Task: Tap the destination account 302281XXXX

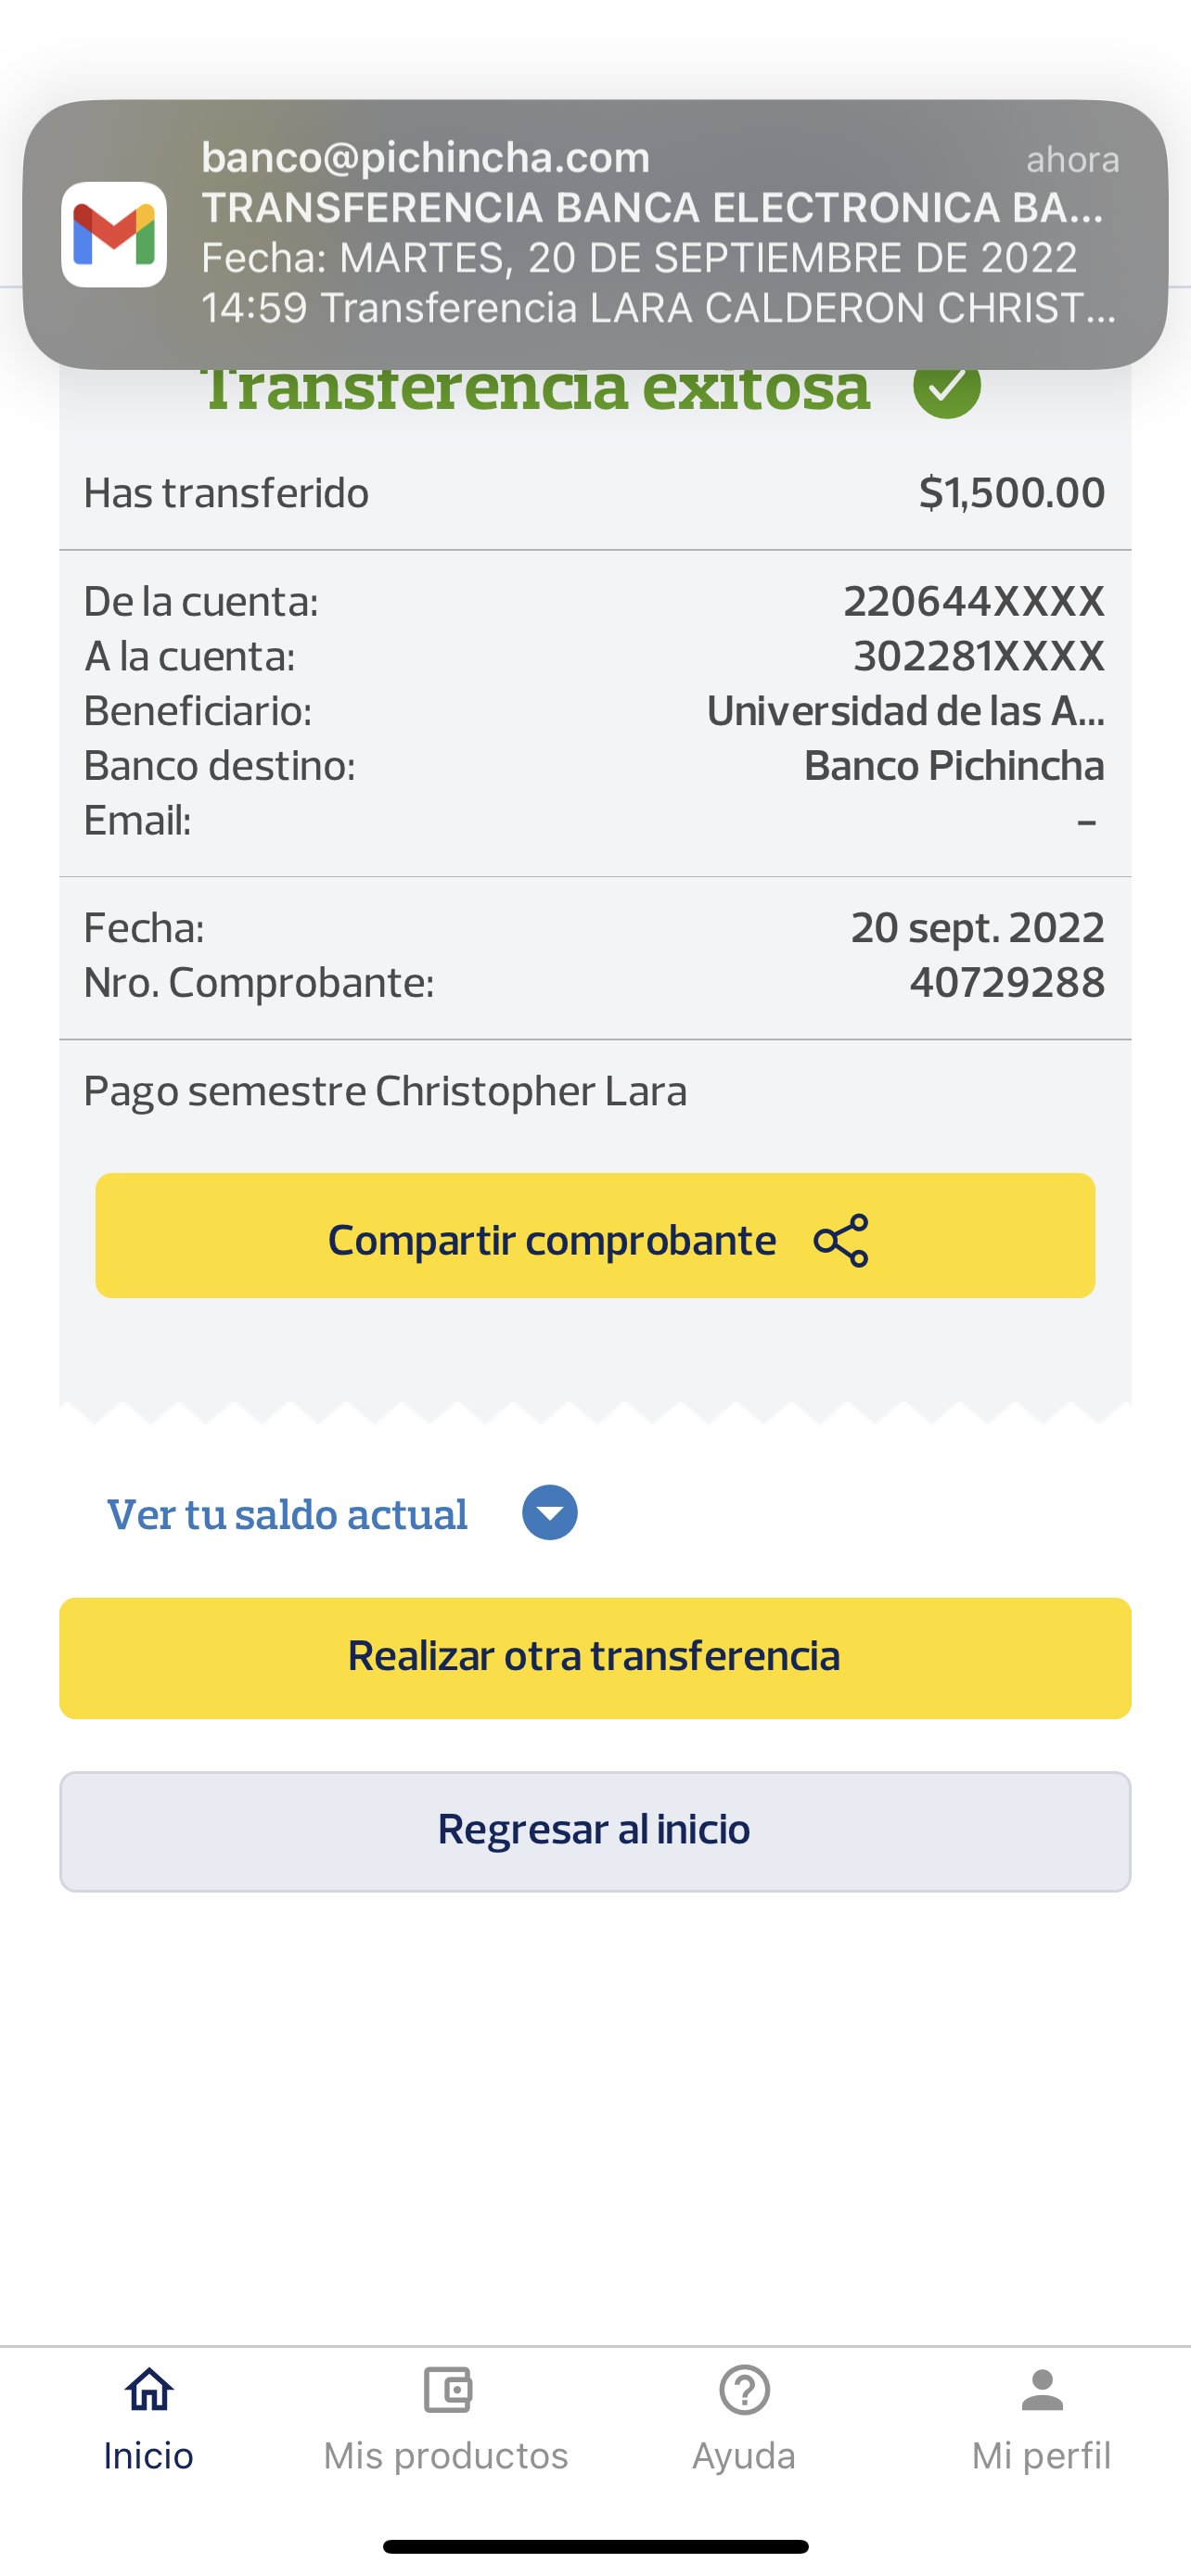Action: [978, 657]
